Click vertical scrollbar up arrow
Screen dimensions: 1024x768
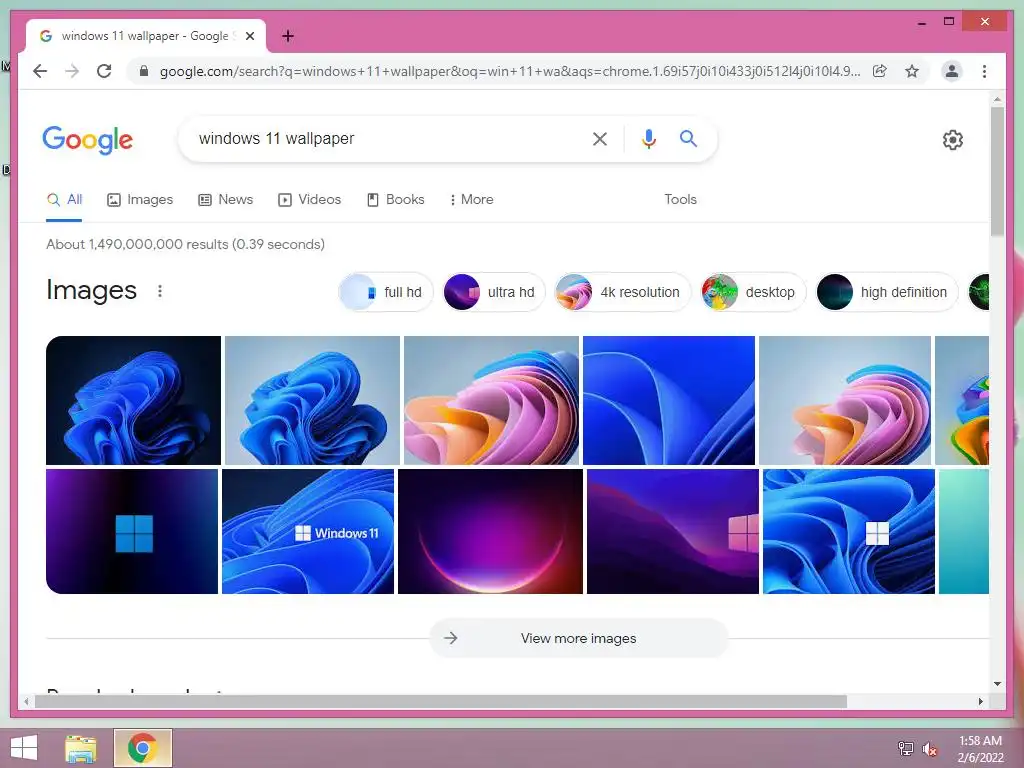(x=997, y=100)
